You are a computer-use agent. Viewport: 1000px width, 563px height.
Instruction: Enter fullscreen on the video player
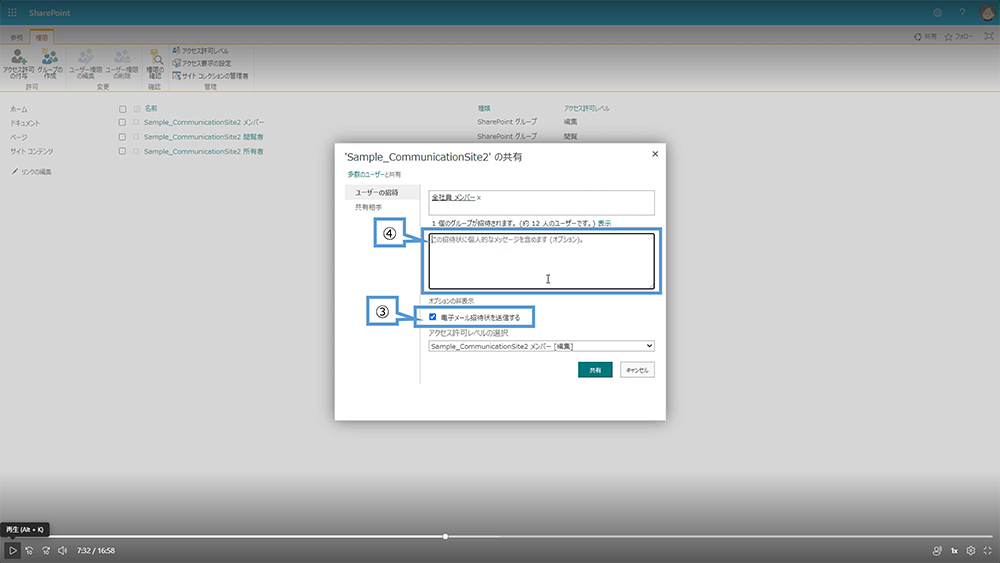(987, 550)
